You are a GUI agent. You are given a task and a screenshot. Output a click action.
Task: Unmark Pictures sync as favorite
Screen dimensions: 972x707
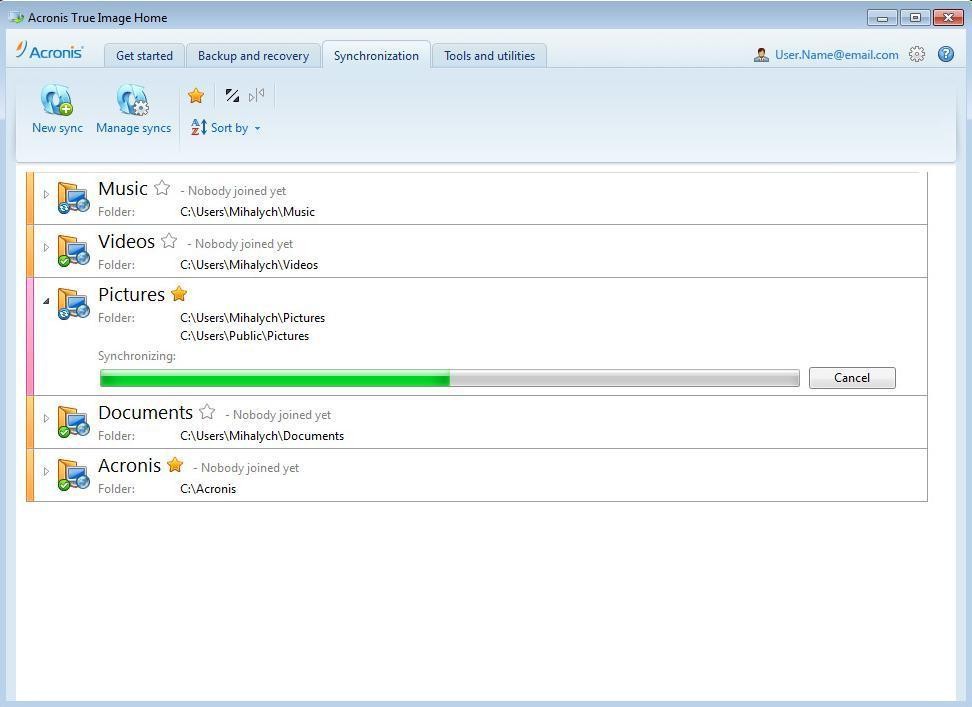pos(179,294)
